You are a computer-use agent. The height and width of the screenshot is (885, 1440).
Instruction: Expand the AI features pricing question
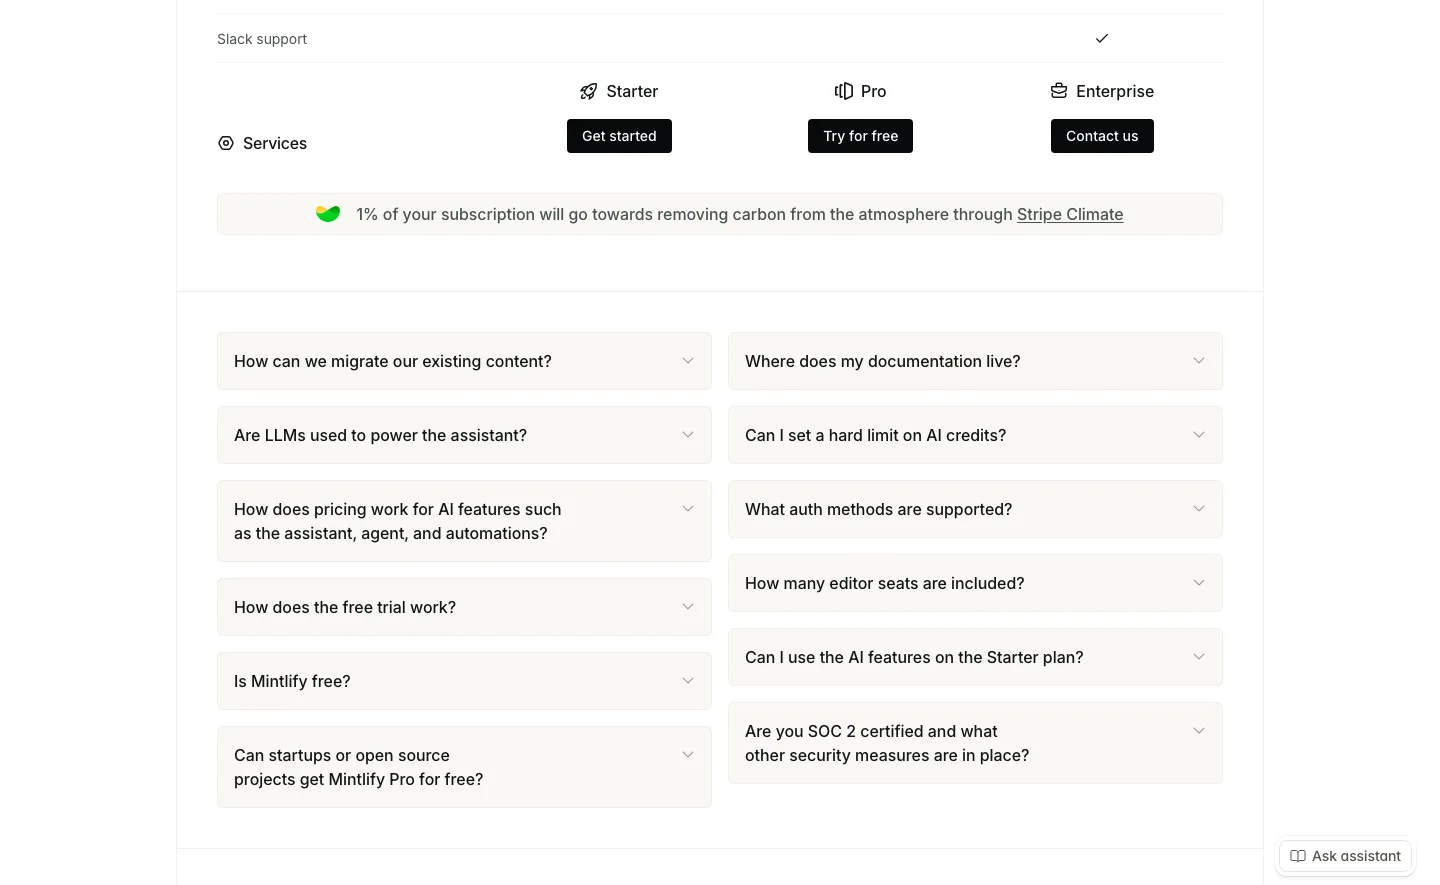[464, 521]
